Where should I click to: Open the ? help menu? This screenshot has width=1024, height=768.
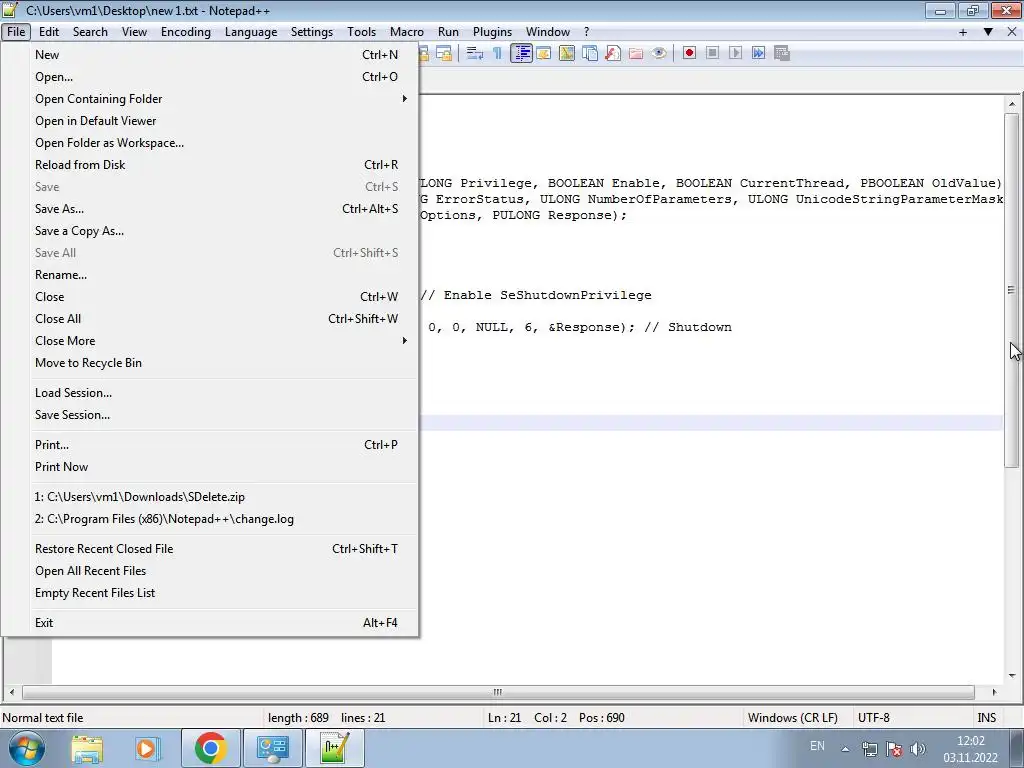coord(586,32)
